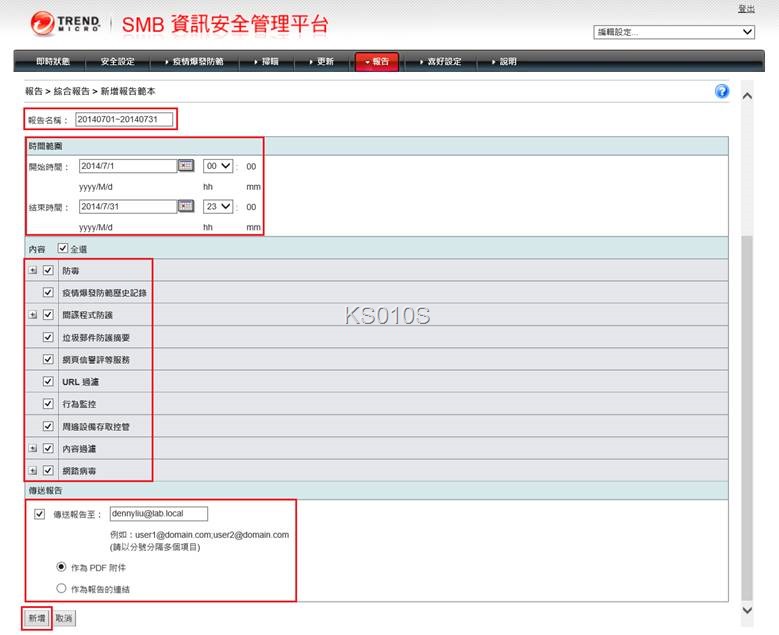
Task: Click the 報告名稱 input field
Action: coord(124,119)
